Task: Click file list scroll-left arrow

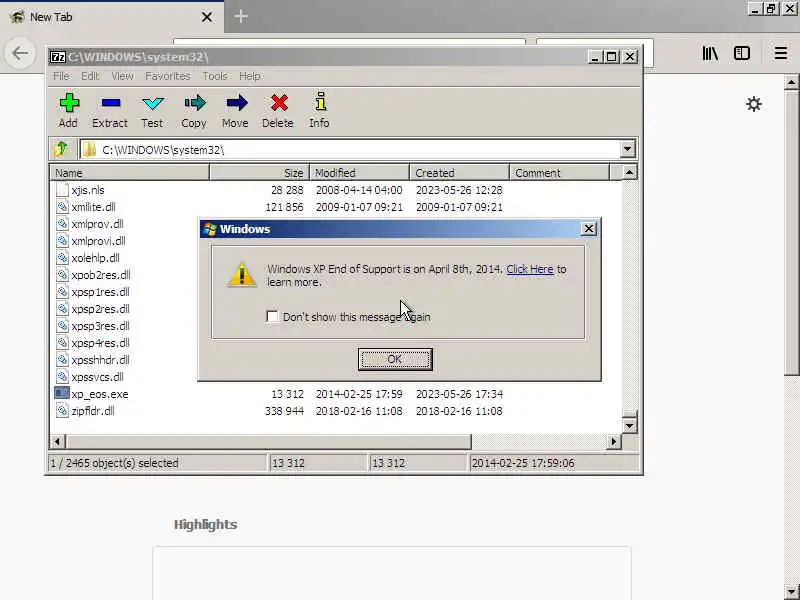Action: click(57, 441)
